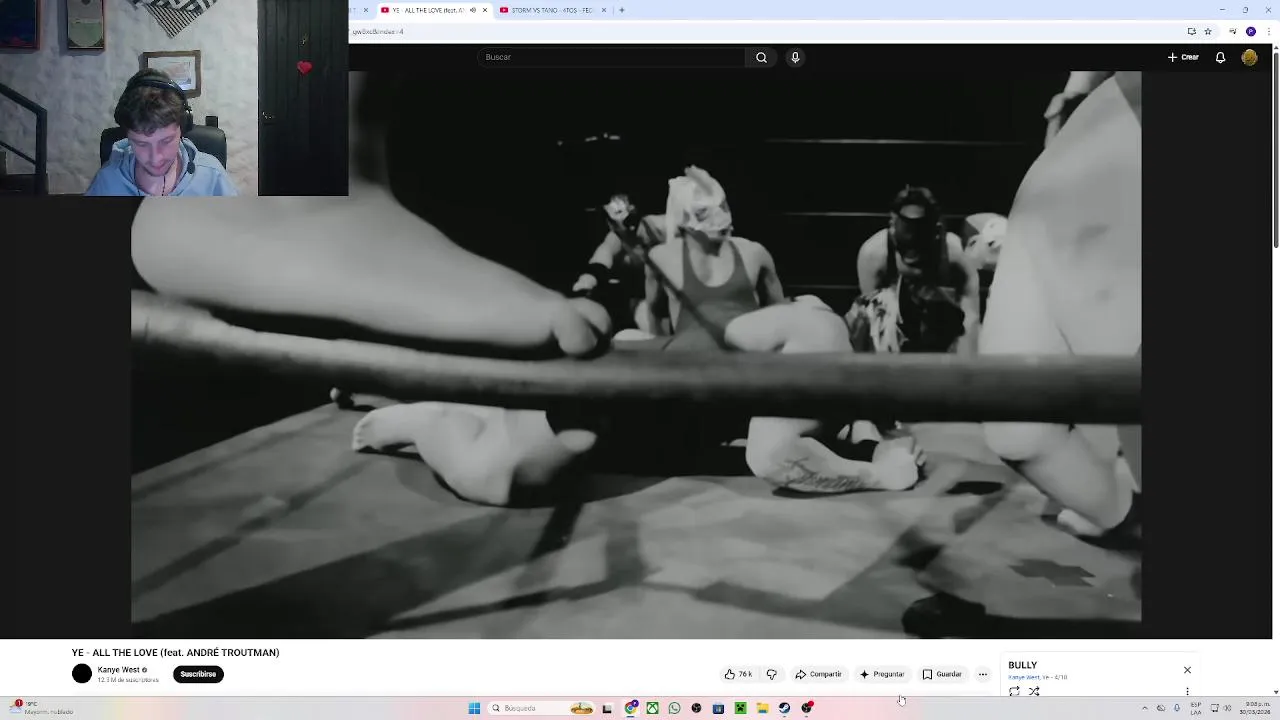Image resolution: width=1280 pixels, height=720 pixels.
Task: Dislike the video with thumbs-down
Action: tap(771, 674)
